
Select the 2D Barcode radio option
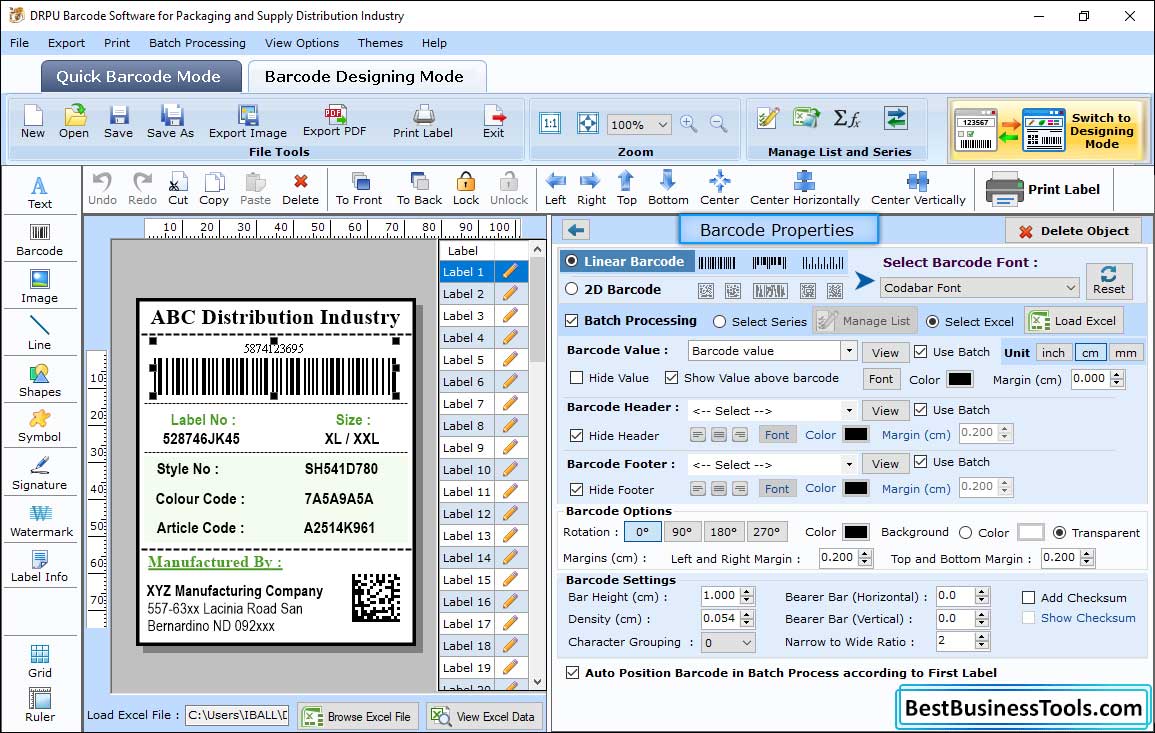pyautogui.click(x=572, y=289)
